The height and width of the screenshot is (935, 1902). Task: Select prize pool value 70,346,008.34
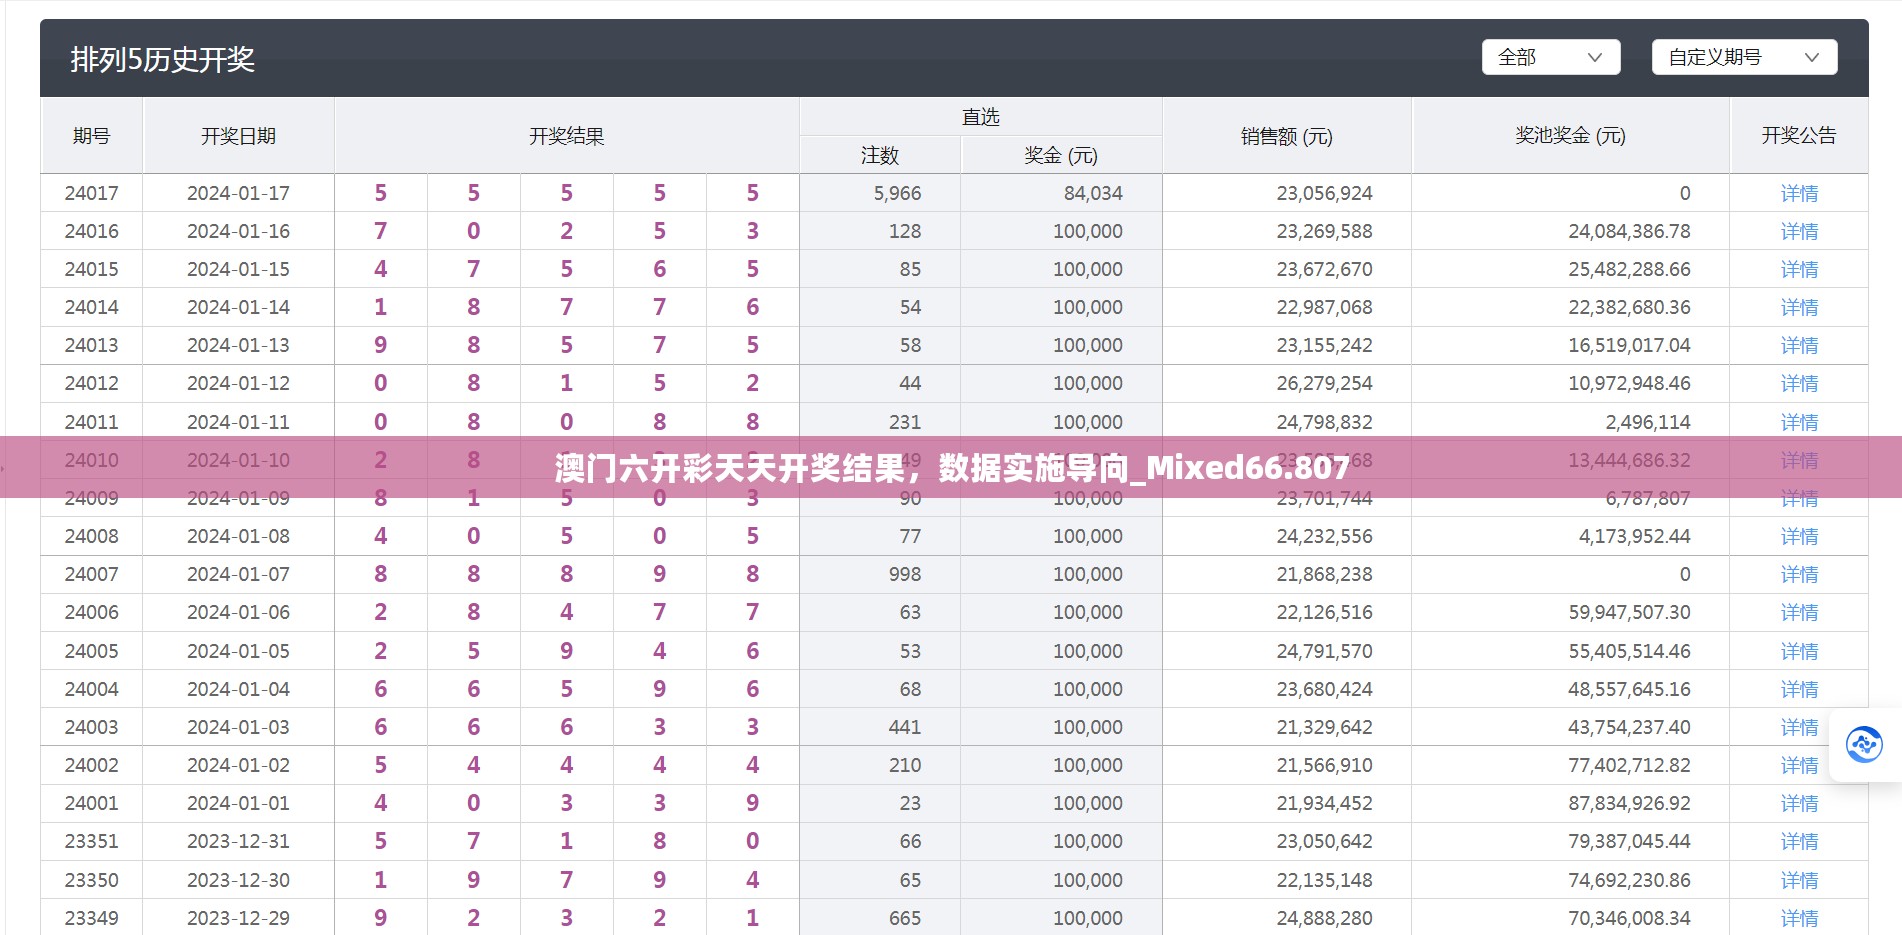[x=1629, y=918]
